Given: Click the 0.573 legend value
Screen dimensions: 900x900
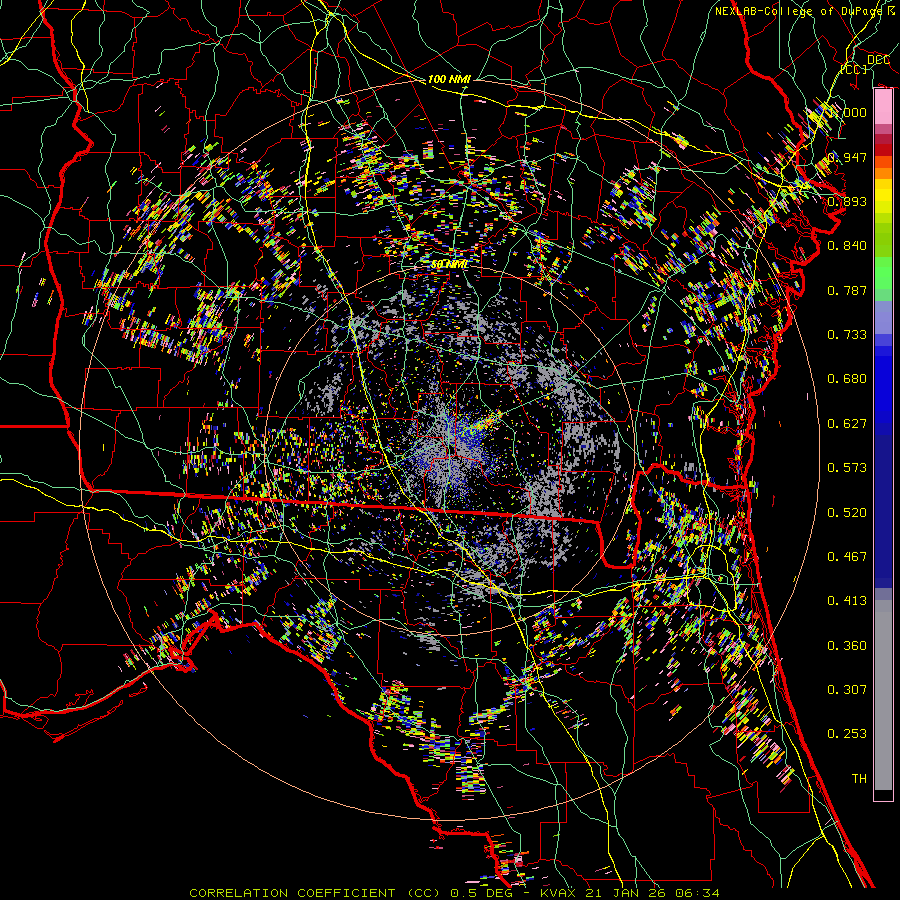Looking at the screenshot, I should 847,467.
